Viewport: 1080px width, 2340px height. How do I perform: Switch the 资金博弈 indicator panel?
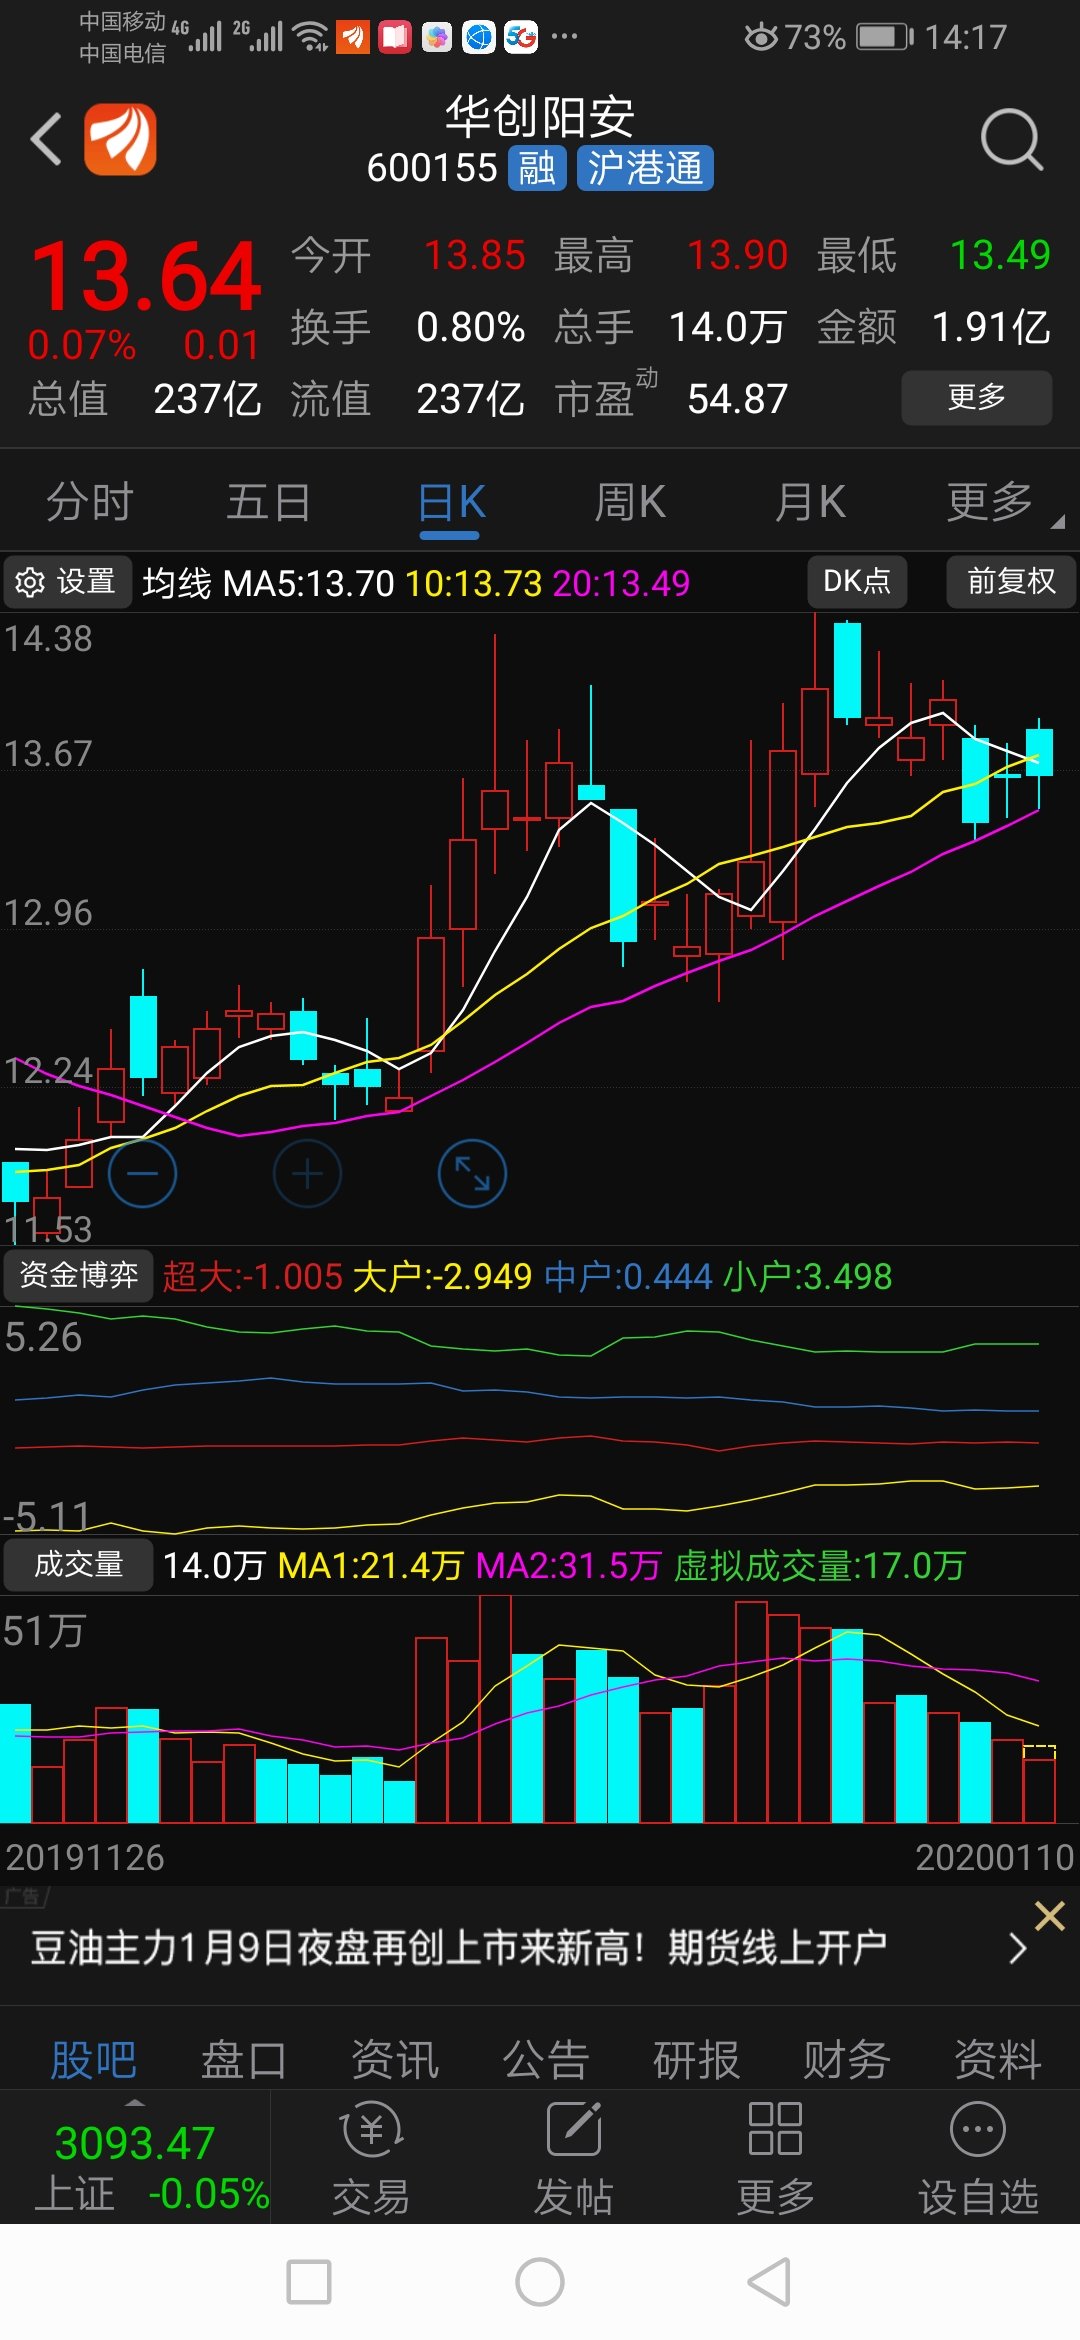click(x=79, y=1275)
